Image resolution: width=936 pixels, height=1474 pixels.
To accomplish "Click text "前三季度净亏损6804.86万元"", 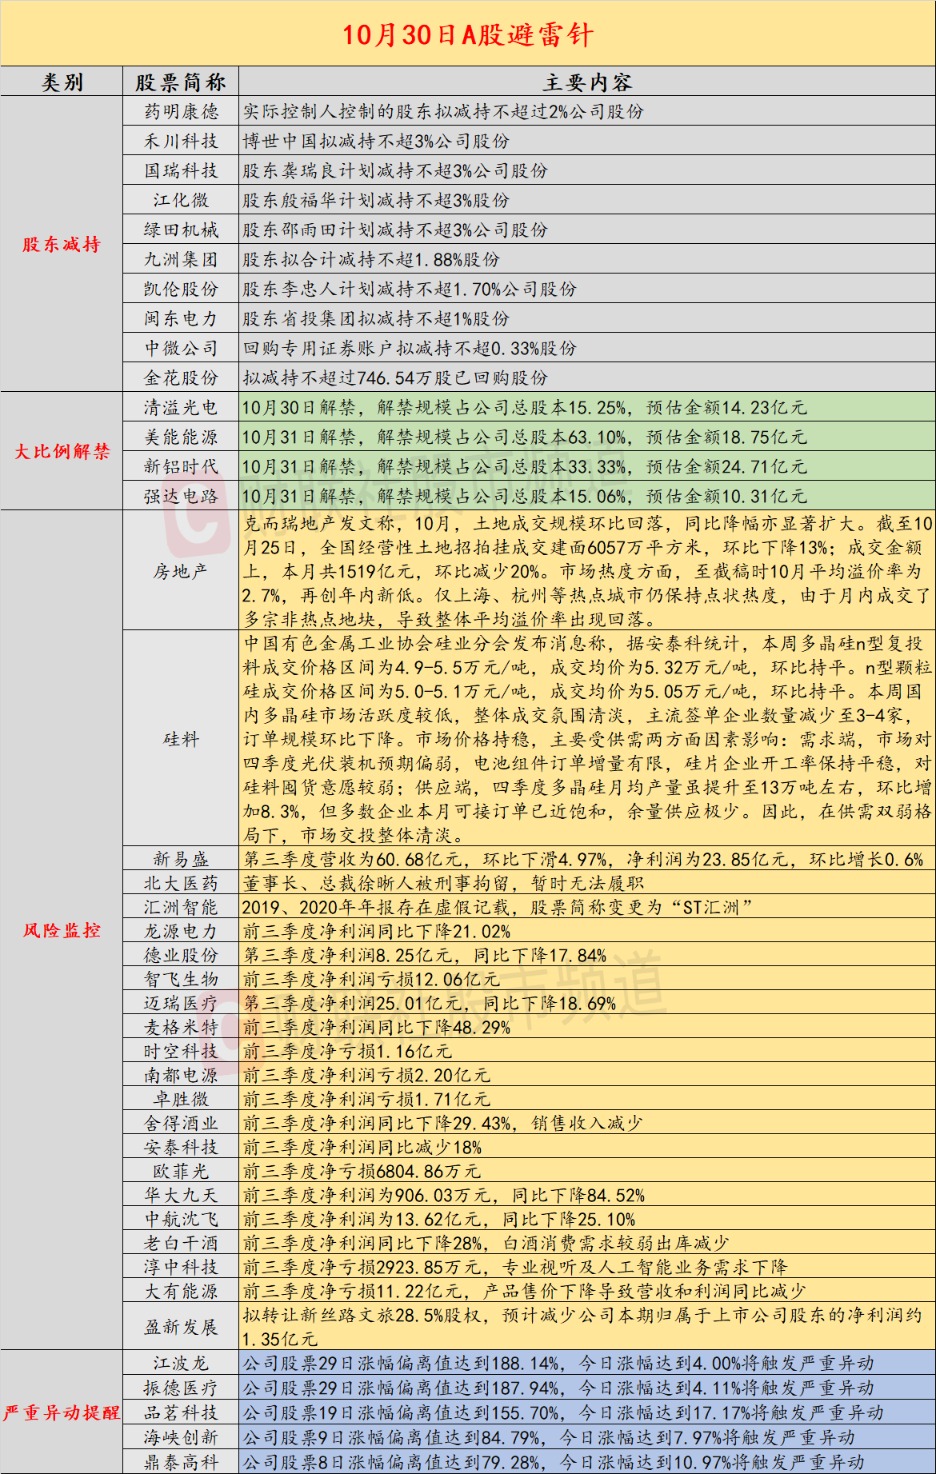I will 361,1171.
